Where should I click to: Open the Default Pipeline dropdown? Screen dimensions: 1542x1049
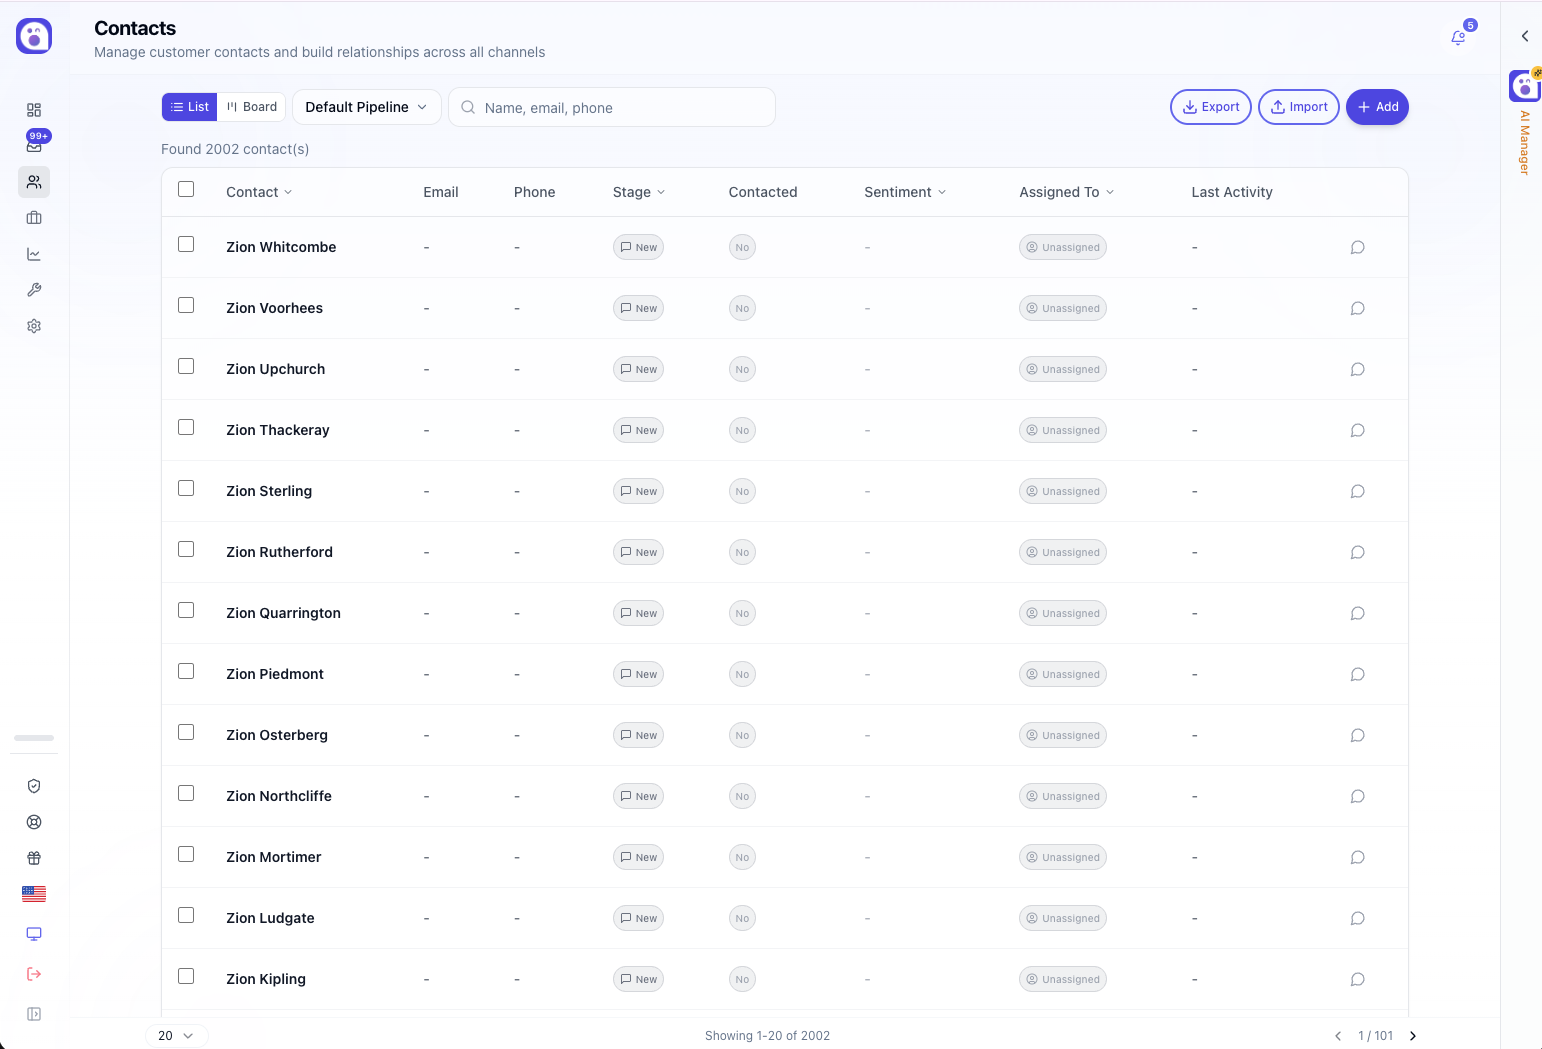click(366, 107)
